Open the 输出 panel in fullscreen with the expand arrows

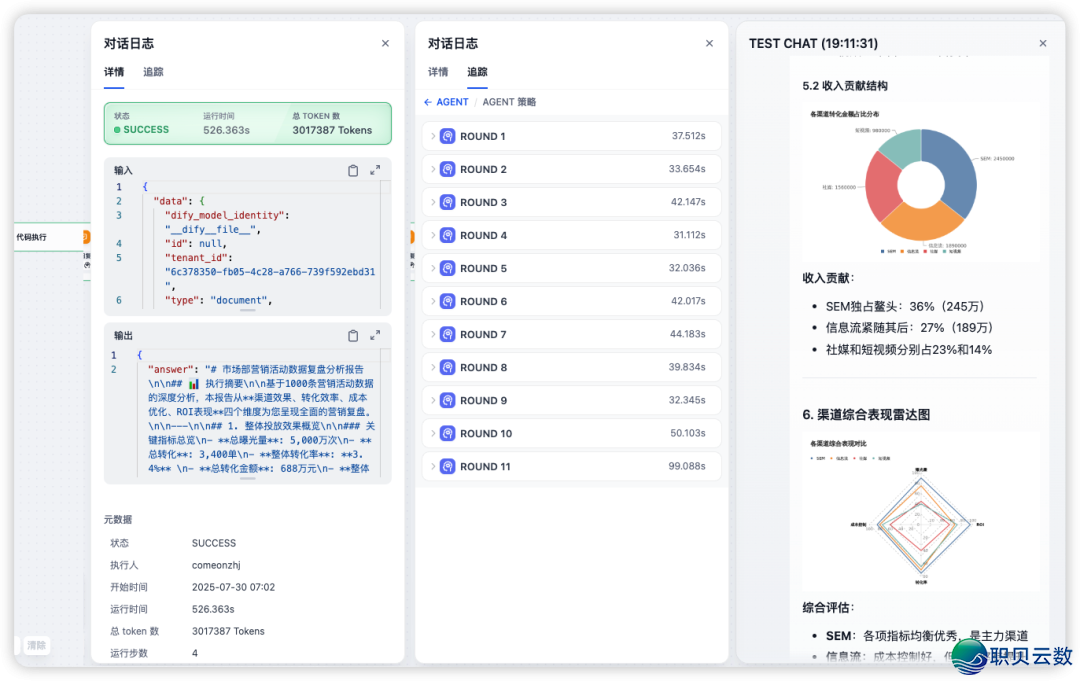click(x=376, y=335)
